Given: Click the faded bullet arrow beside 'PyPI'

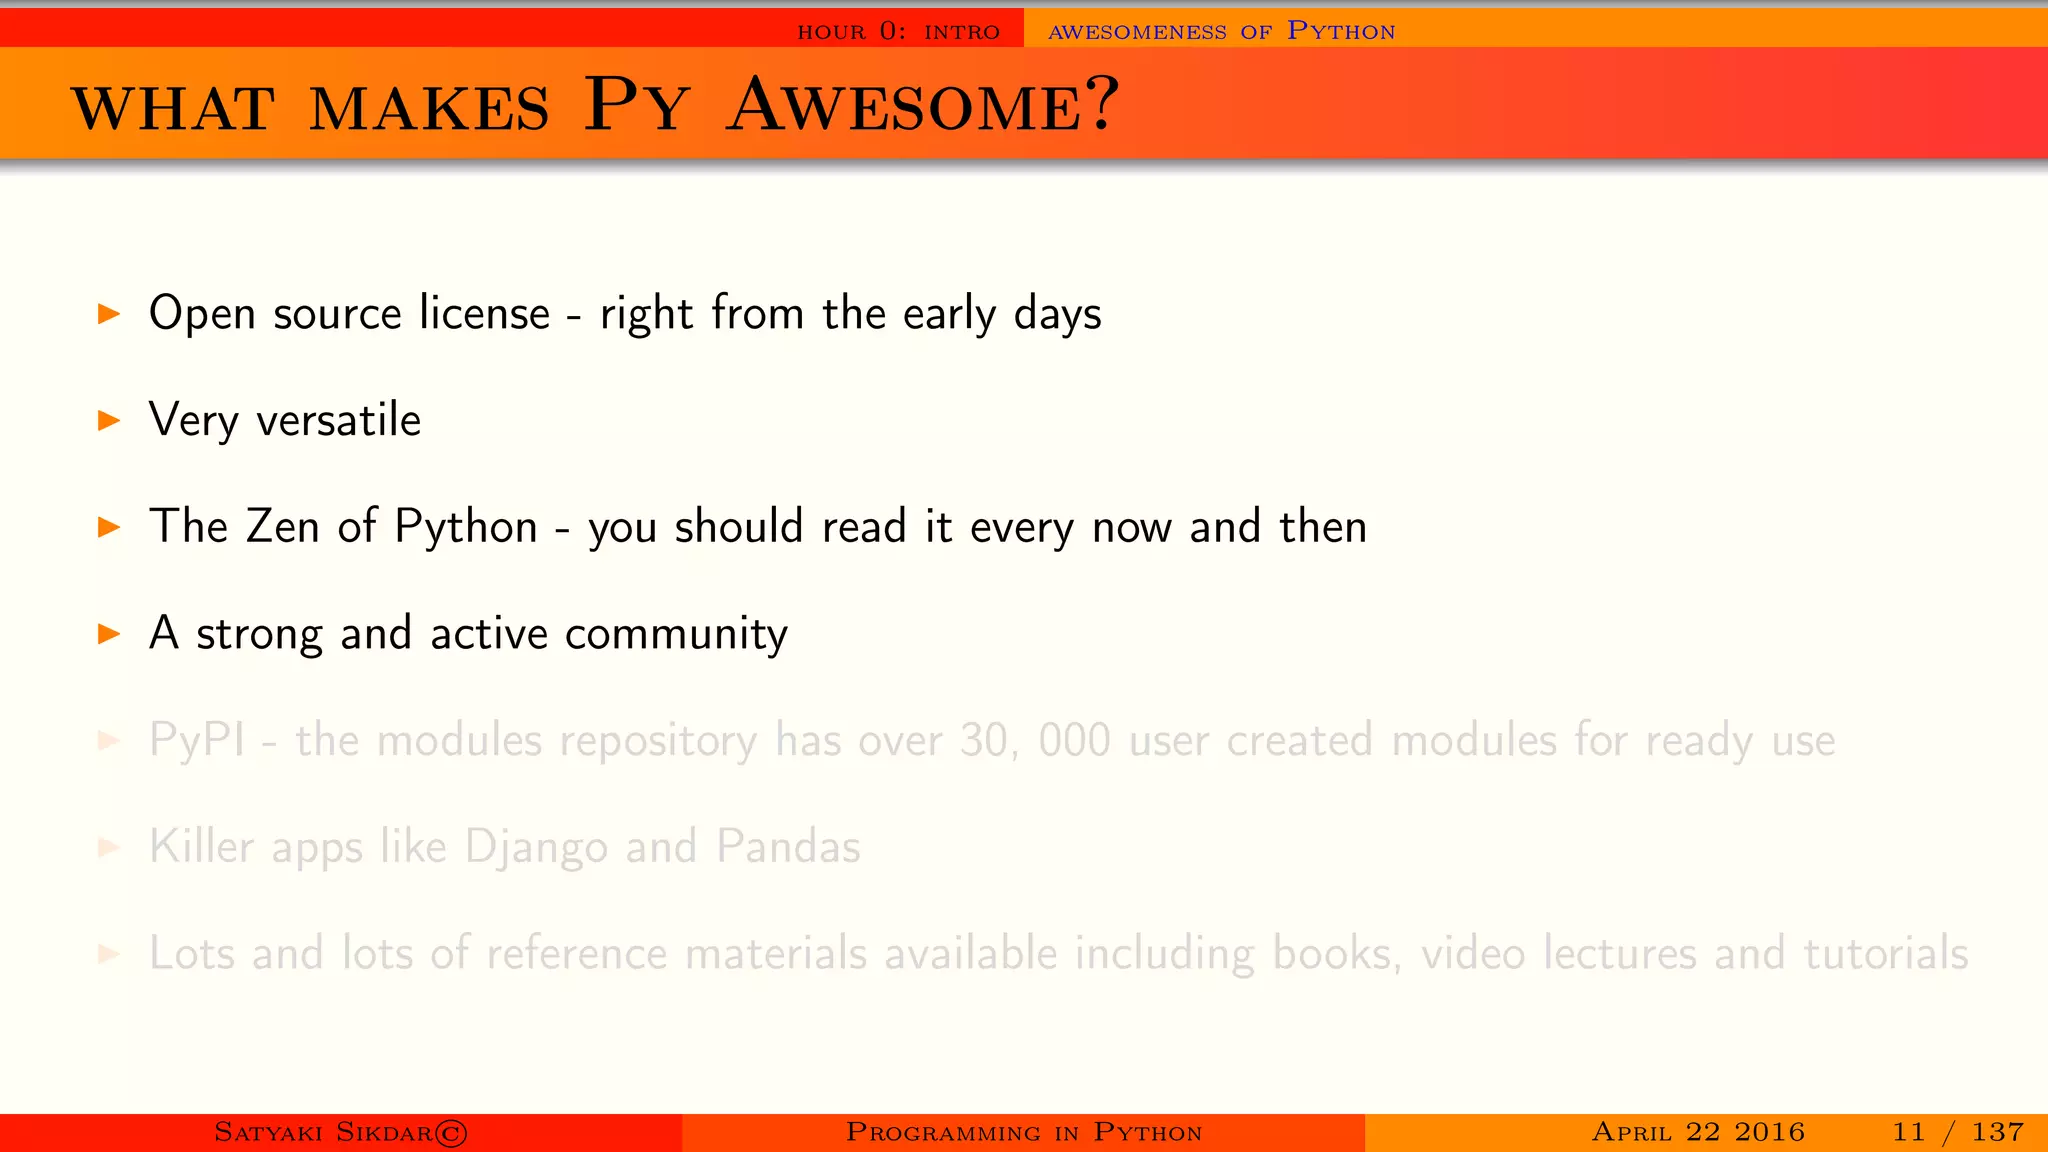Looking at the screenshot, I should point(109,741).
